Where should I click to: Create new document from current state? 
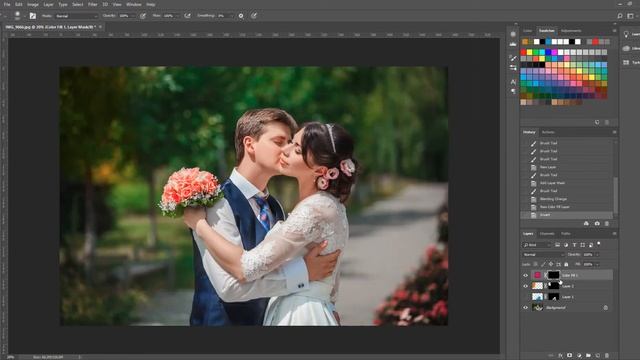click(x=587, y=224)
